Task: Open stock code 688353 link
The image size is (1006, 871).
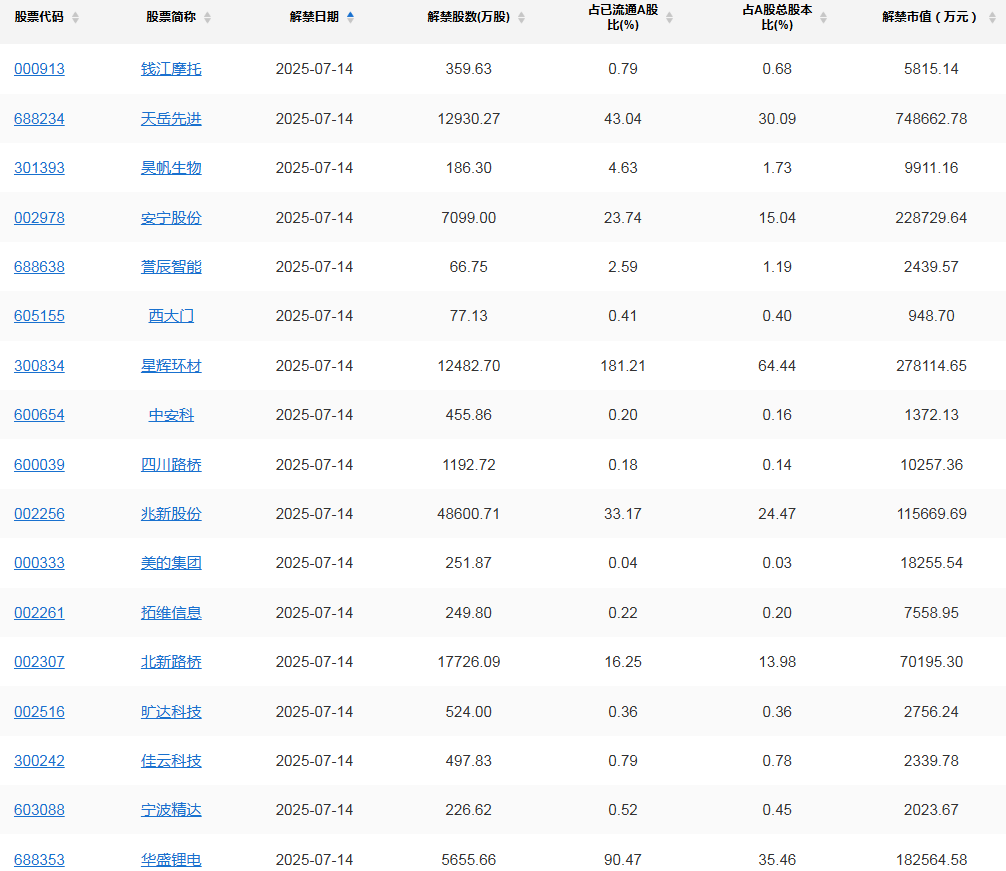Action: 39,860
